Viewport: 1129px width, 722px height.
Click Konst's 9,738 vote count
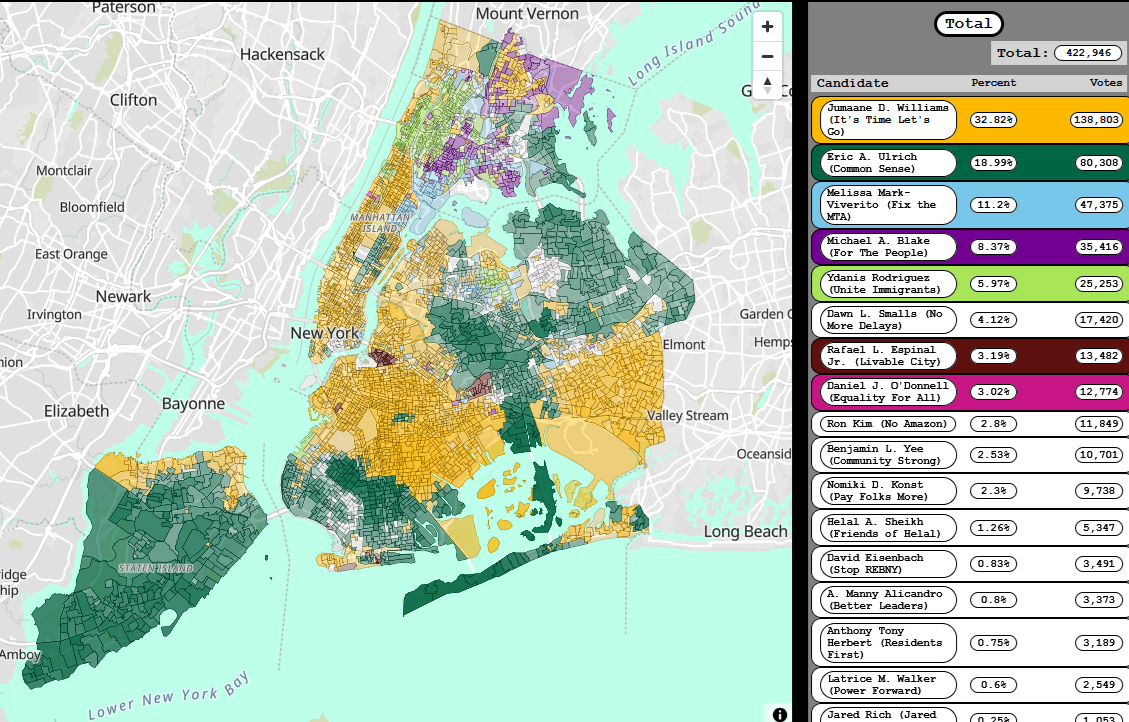[1099, 491]
